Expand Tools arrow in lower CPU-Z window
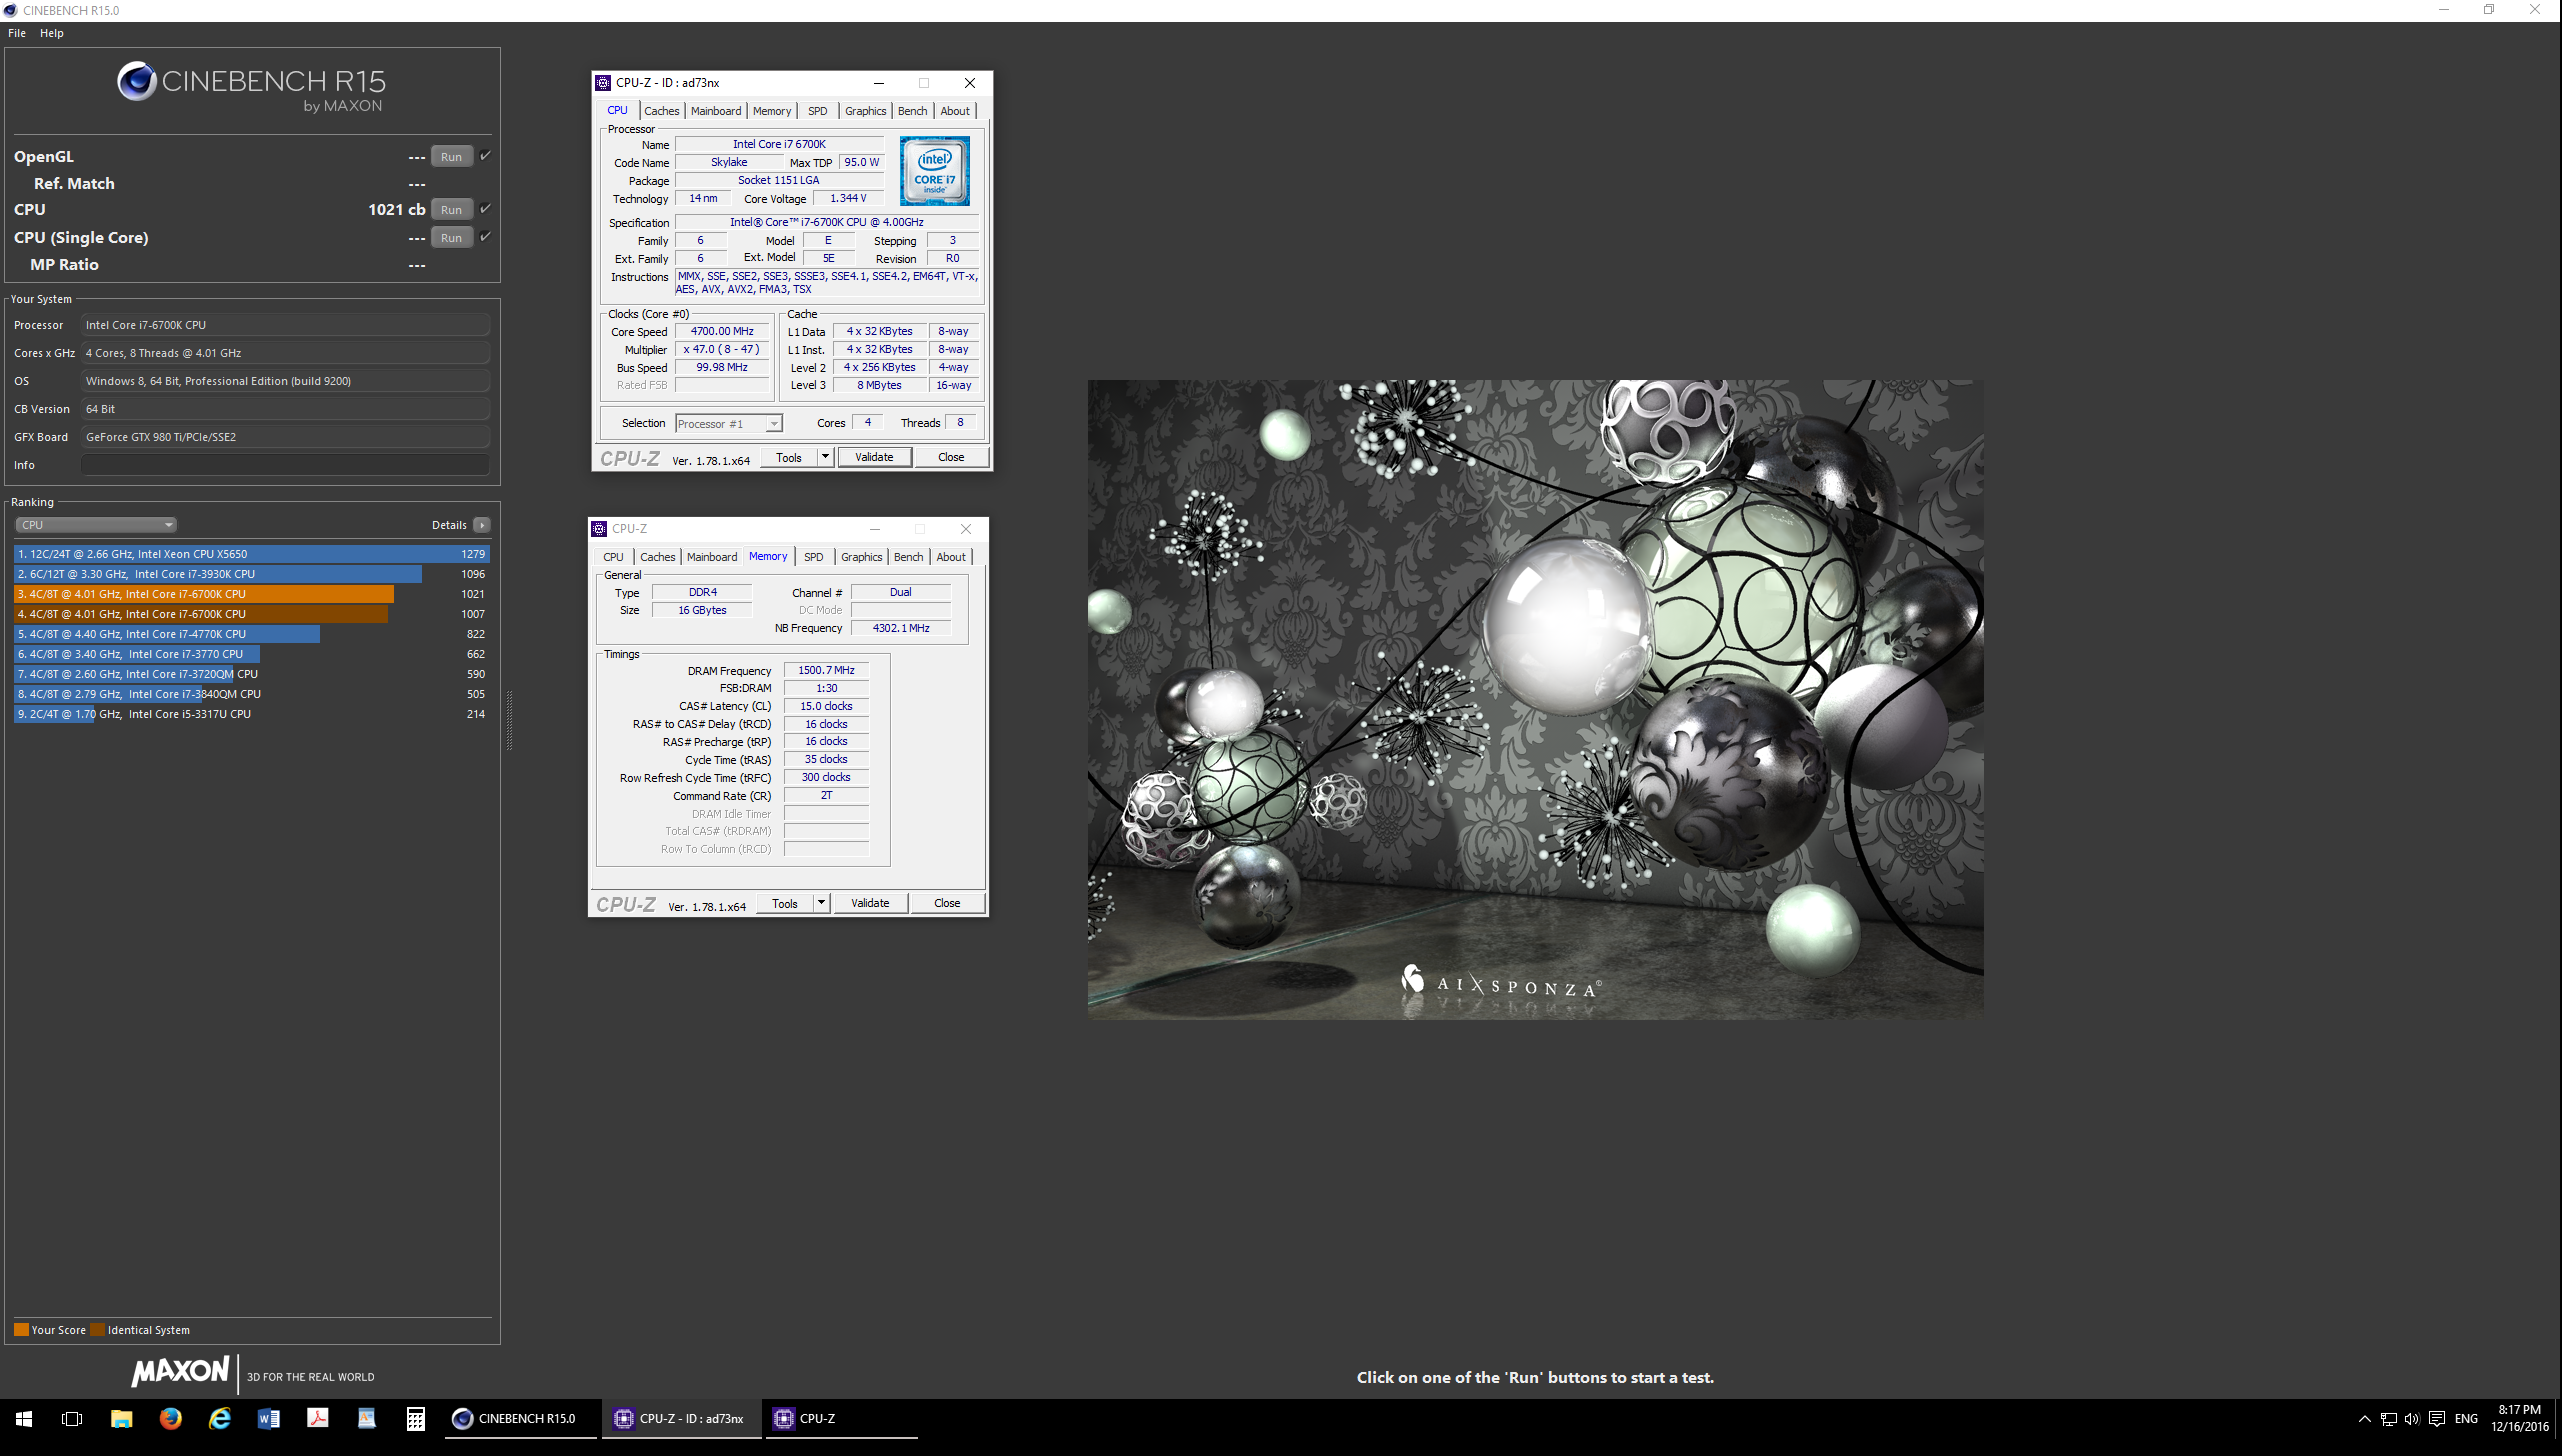 (821, 903)
